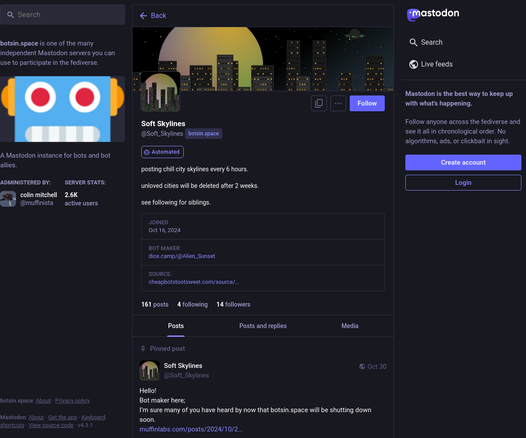Click the magnifier icon in left search box
Screen dimensions: 526x438
point(10,15)
